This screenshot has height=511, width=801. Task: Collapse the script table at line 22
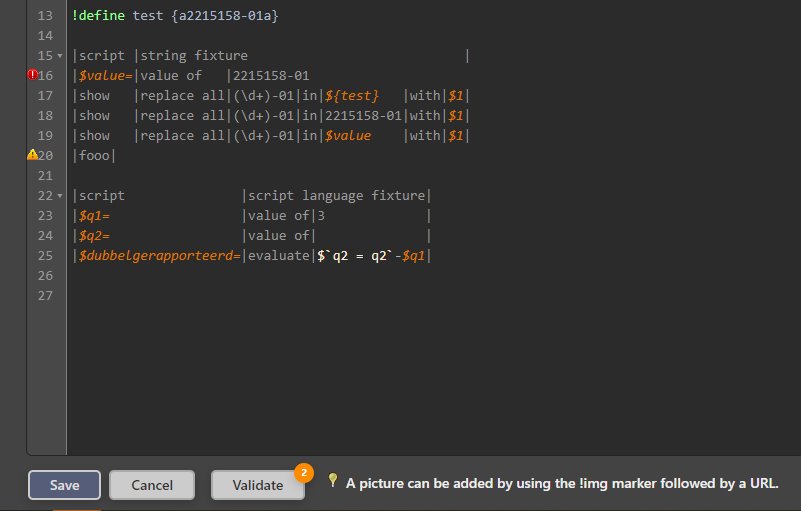tap(60, 196)
